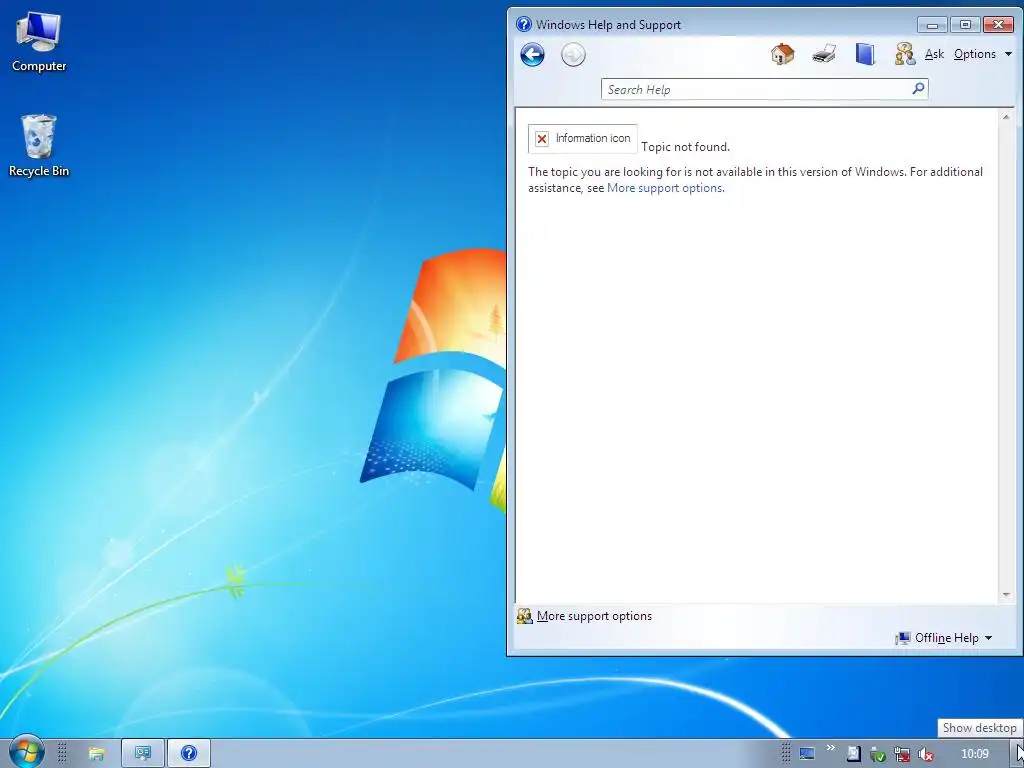Open Windows Explorer from the taskbar

(97, 754)
